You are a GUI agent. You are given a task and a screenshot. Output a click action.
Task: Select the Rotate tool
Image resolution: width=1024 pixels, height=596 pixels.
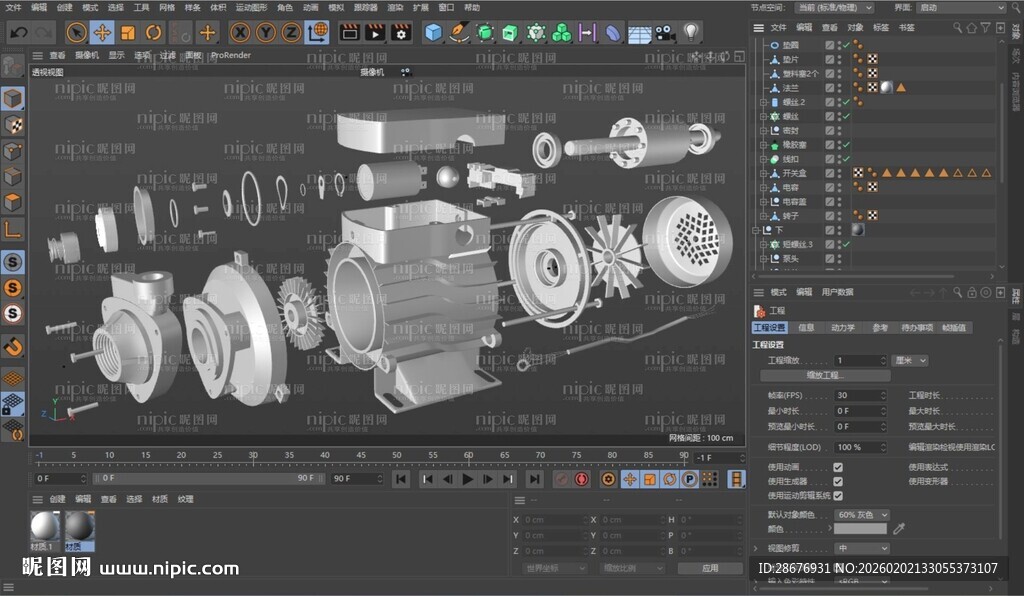point(153,32)
